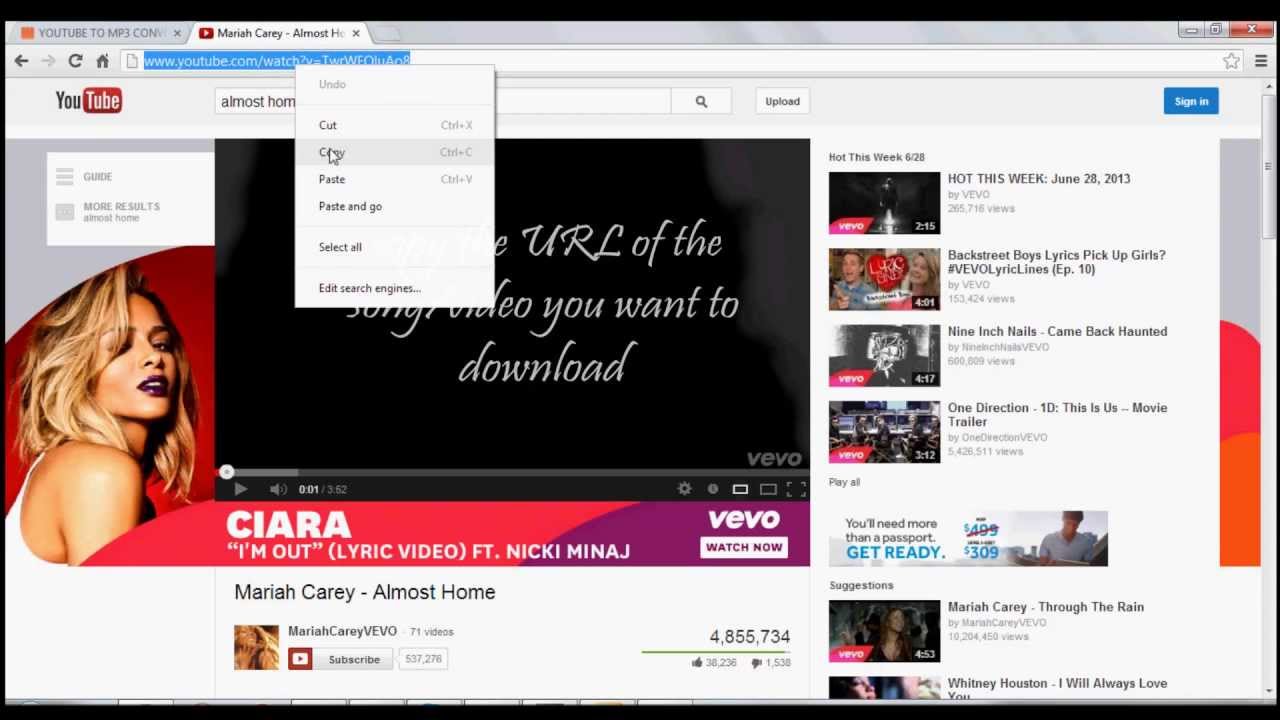Open Mariah Carey - Through The Rain link

[x=1046, y=607]
